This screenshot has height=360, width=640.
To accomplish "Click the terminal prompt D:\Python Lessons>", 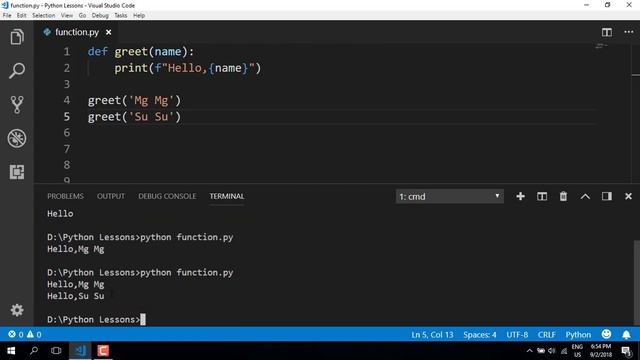I will [93, 320].
